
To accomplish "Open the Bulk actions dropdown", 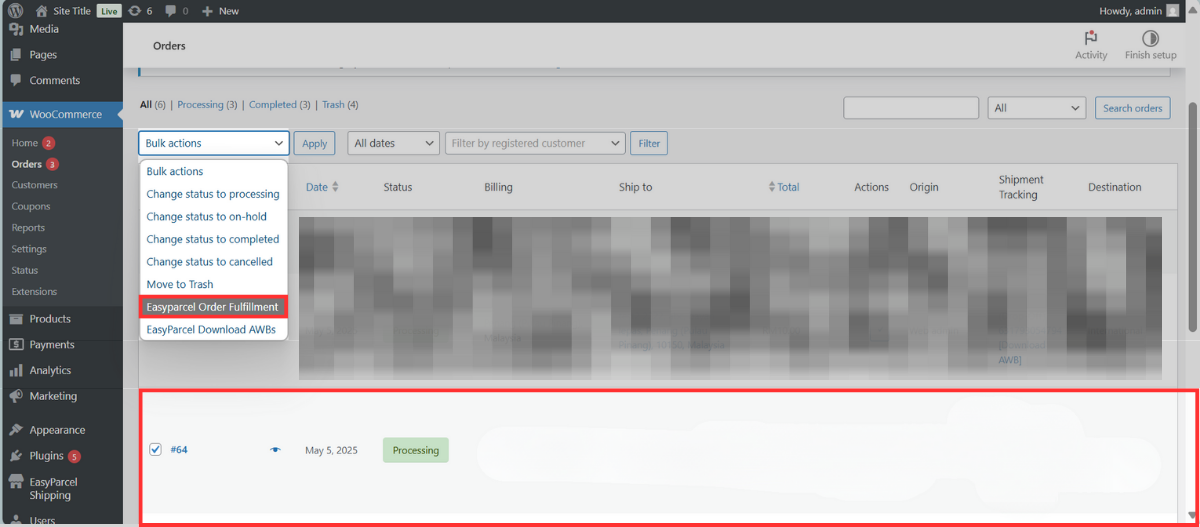I will click(x=214, y=143).
